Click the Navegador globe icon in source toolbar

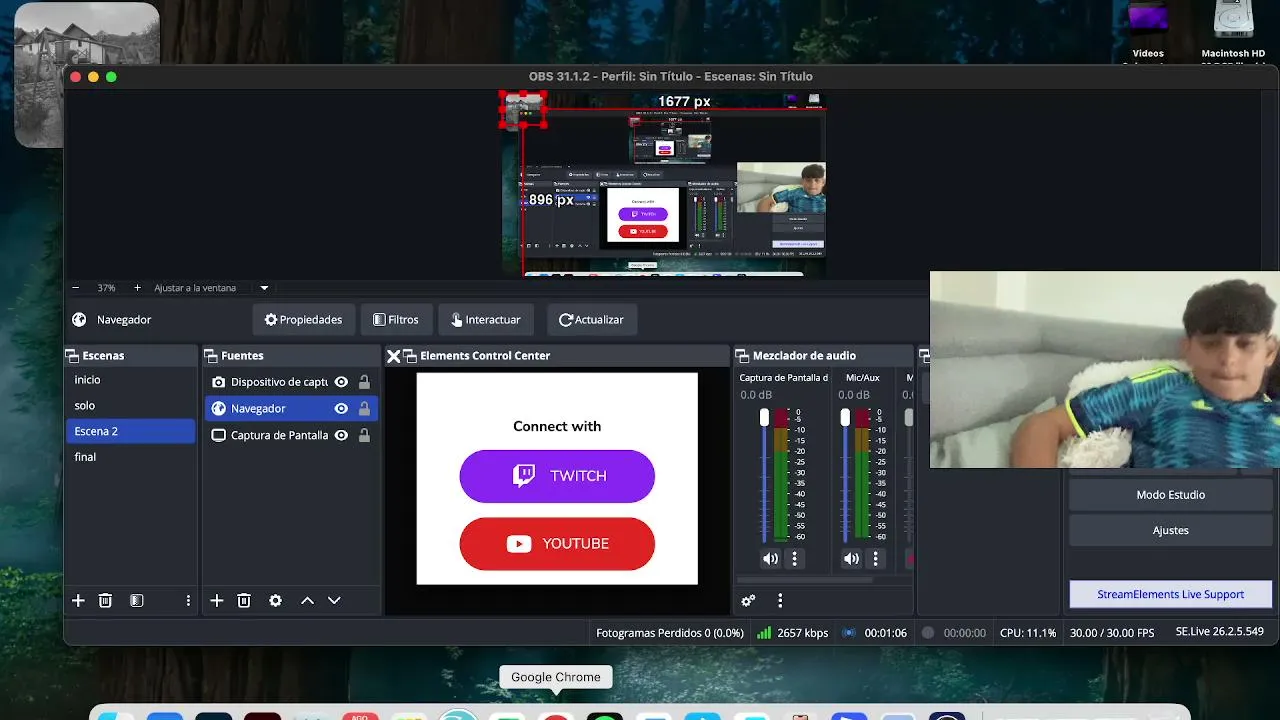pos(79,320)
